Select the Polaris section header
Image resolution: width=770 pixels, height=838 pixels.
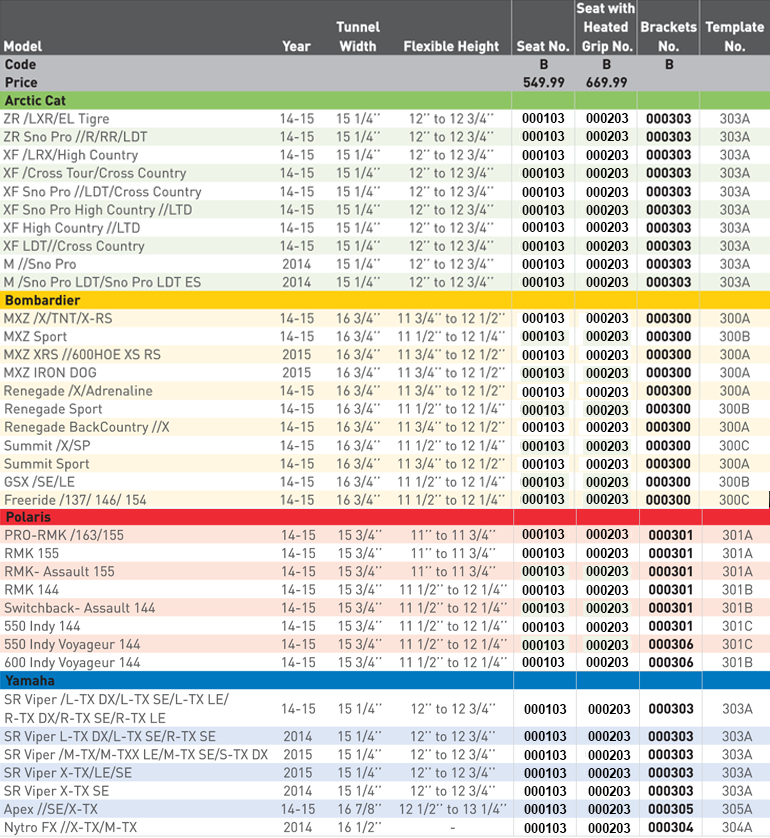coord(385,517)
